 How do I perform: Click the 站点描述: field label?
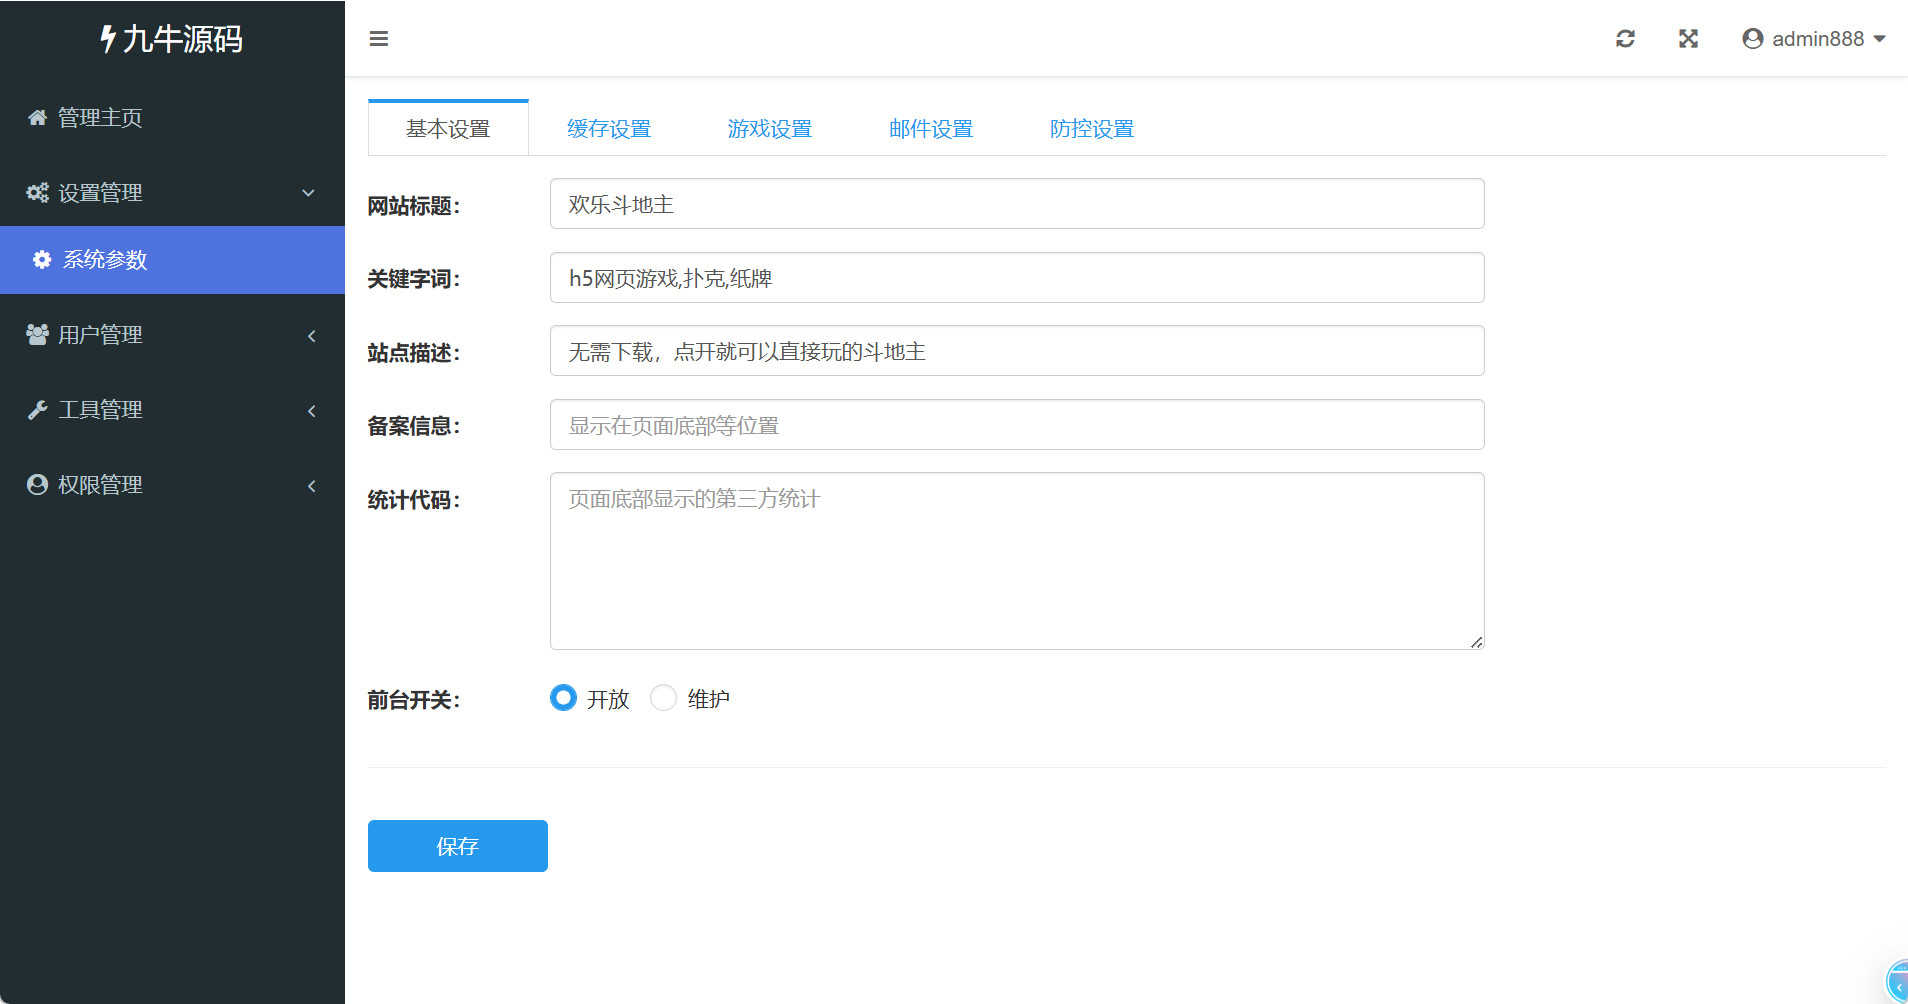414,353
